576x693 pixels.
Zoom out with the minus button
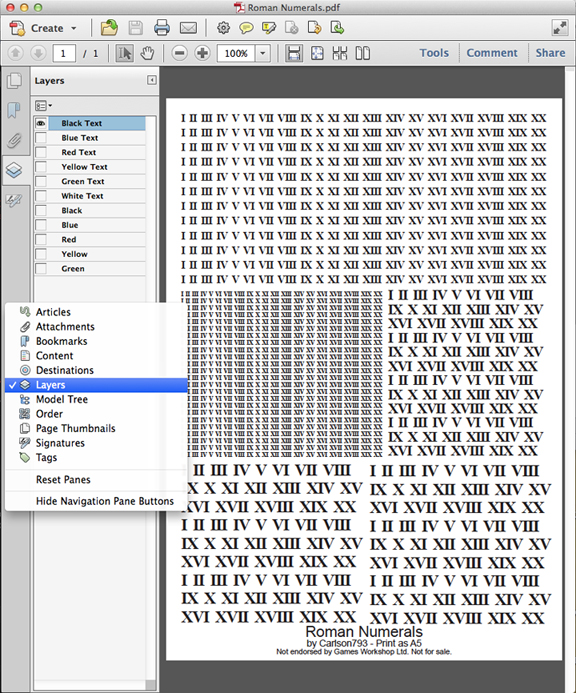point(179,53)
